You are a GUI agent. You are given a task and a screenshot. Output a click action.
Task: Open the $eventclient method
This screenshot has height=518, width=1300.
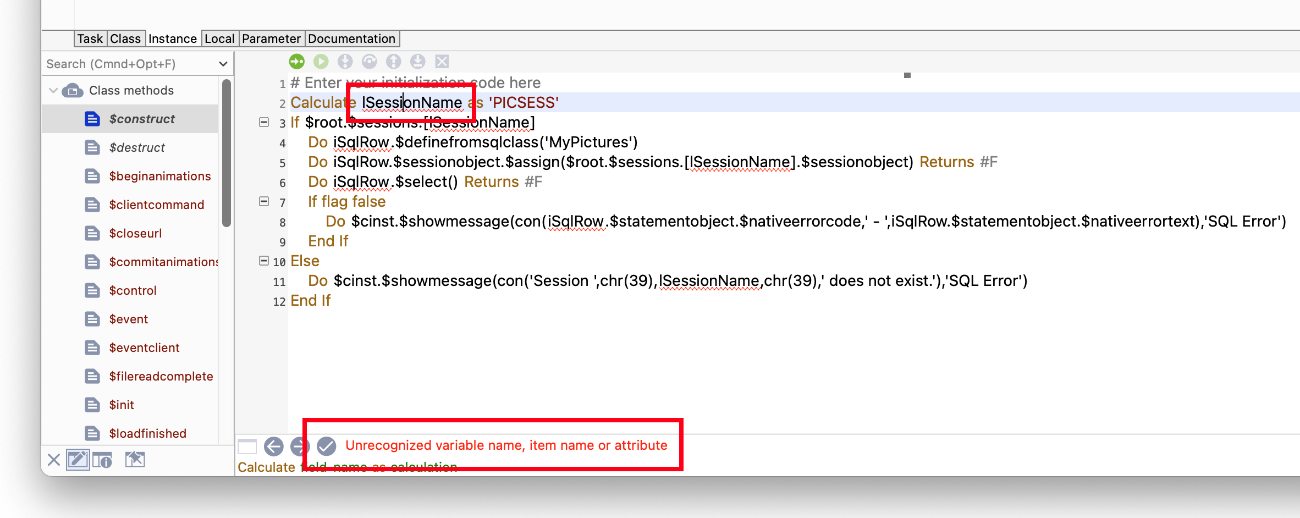[144, 348]
